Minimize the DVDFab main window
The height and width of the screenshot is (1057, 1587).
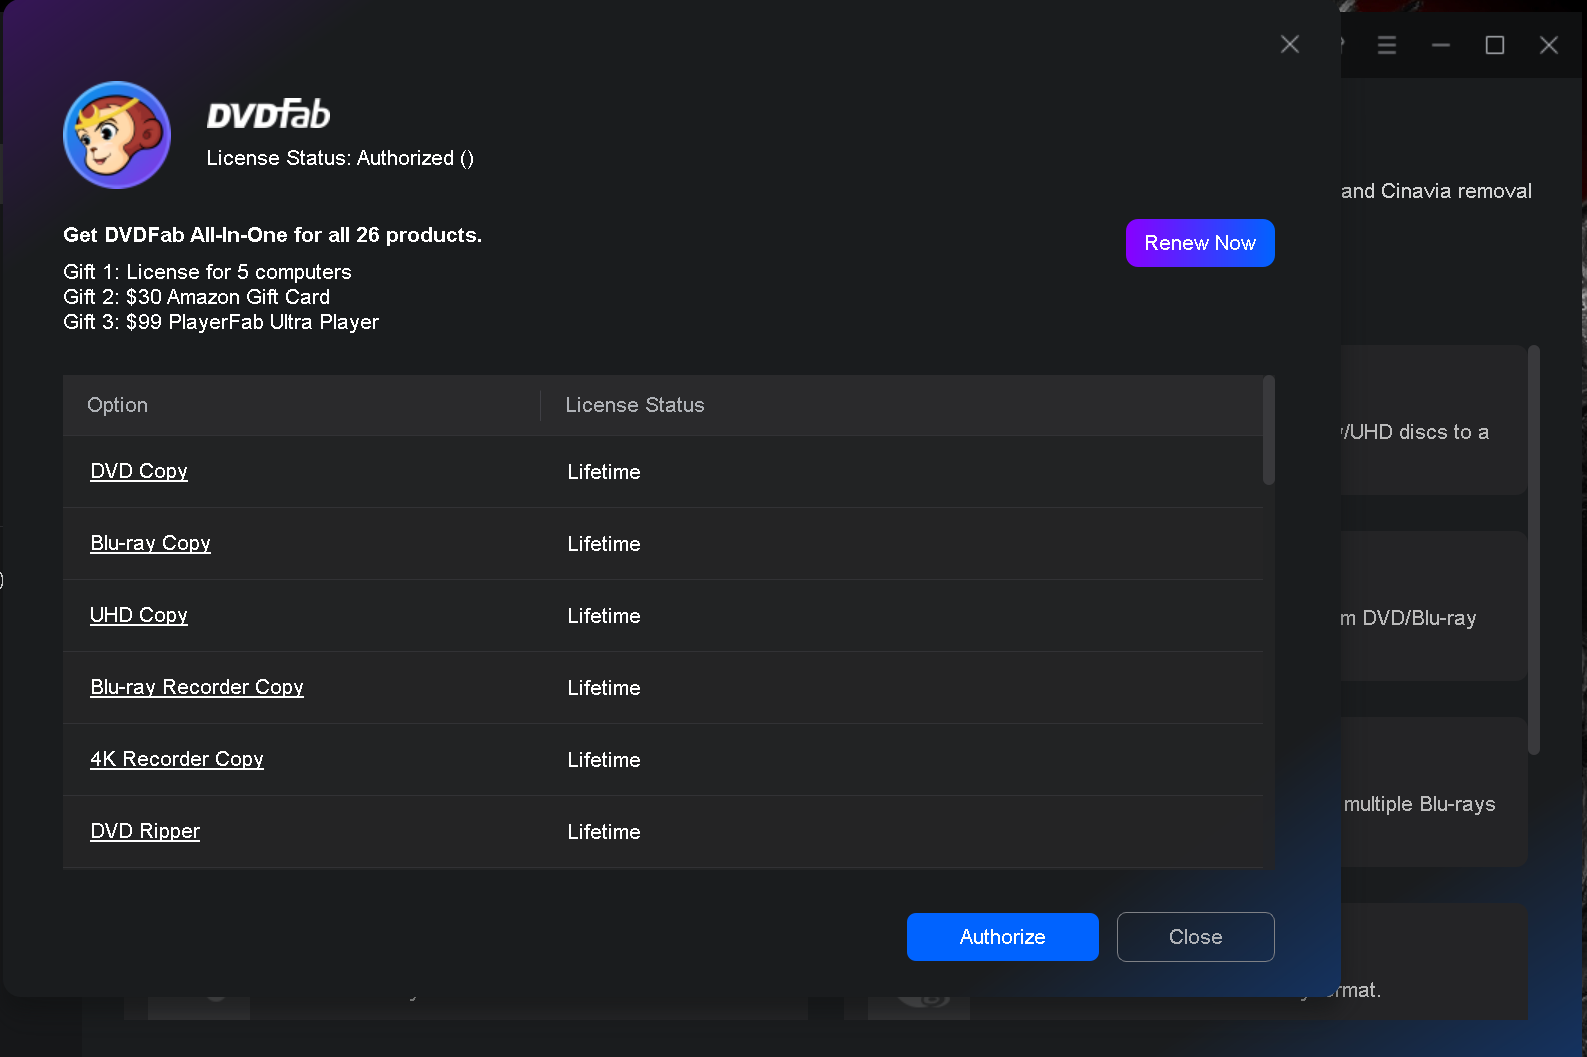click(x=1441, y=45)
